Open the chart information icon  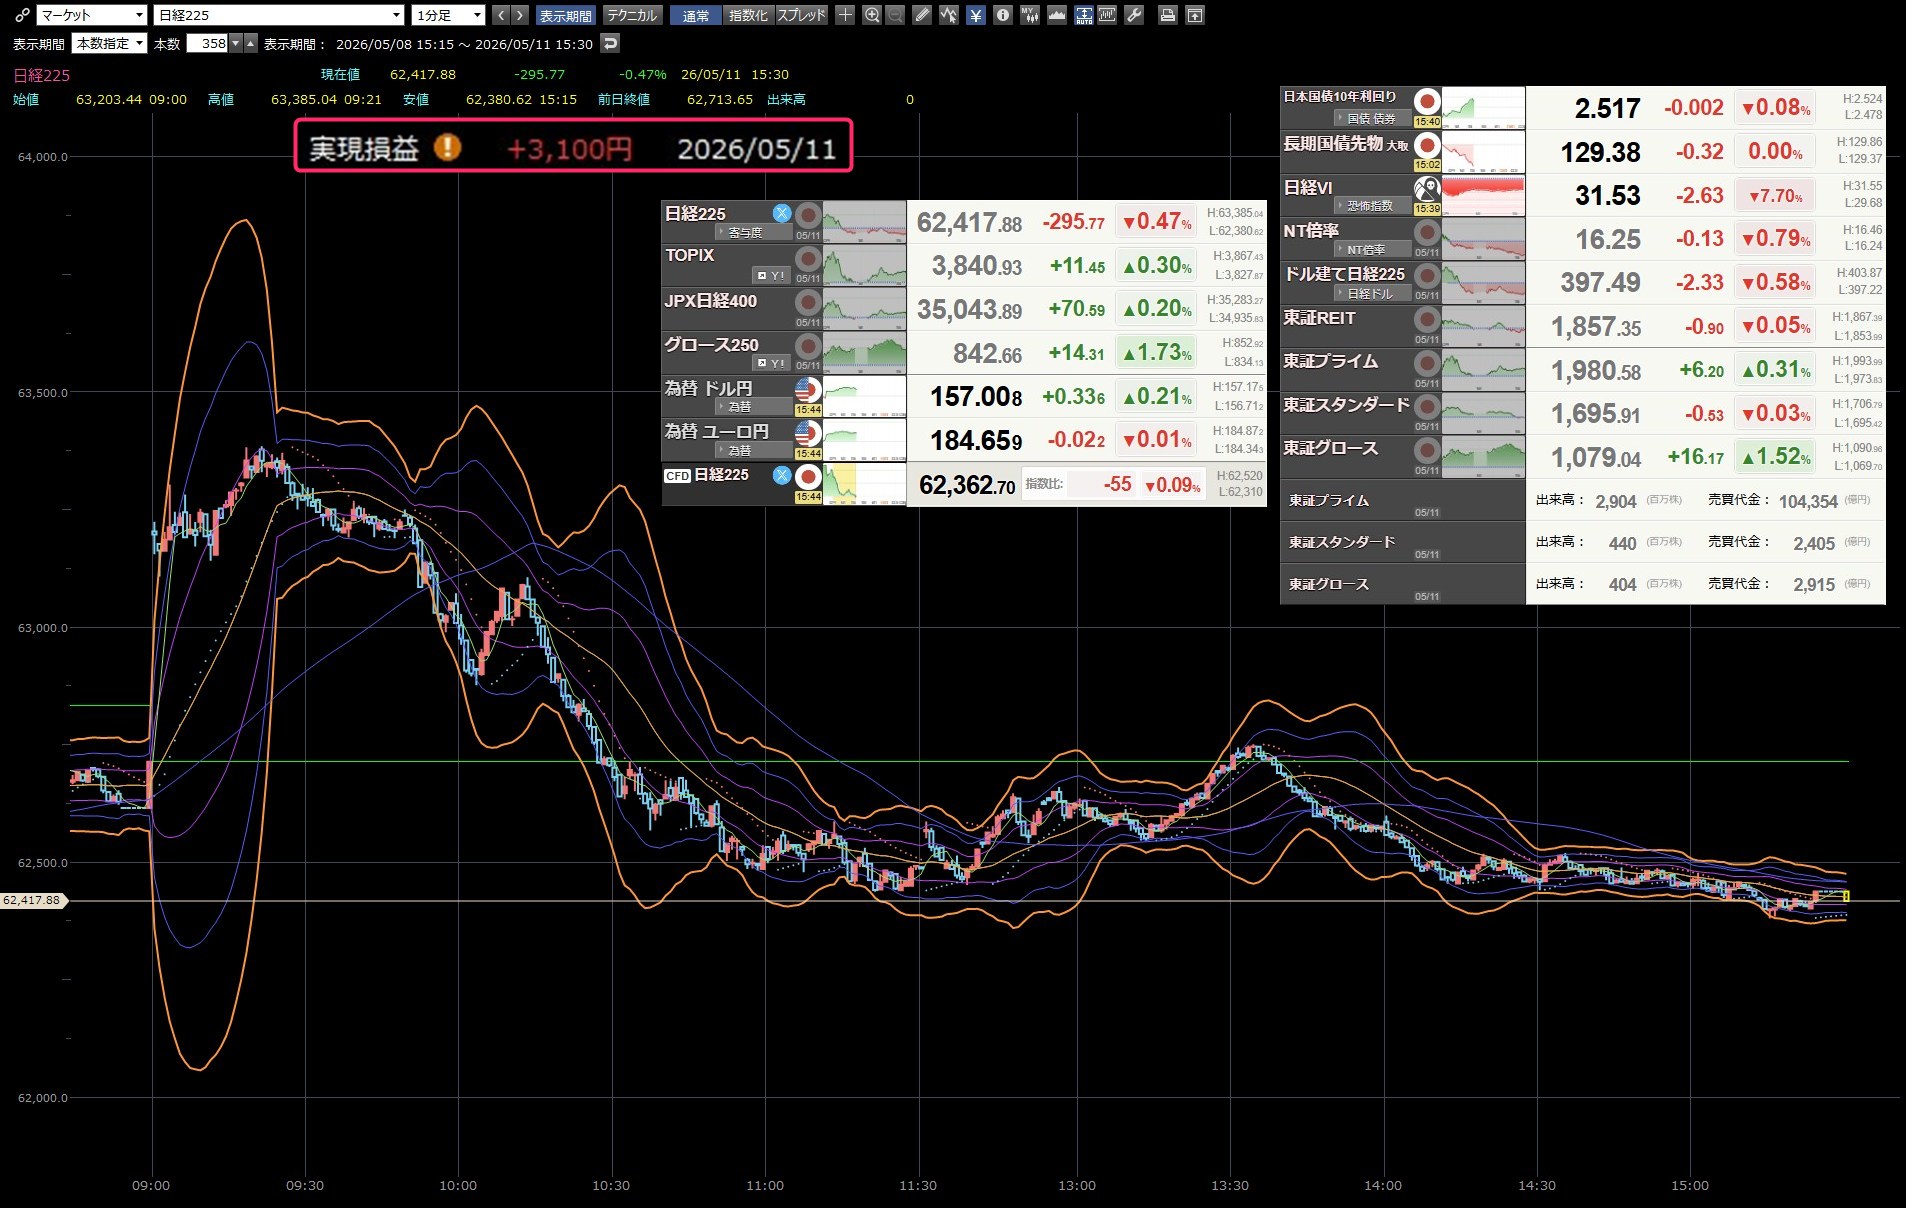1003,15
